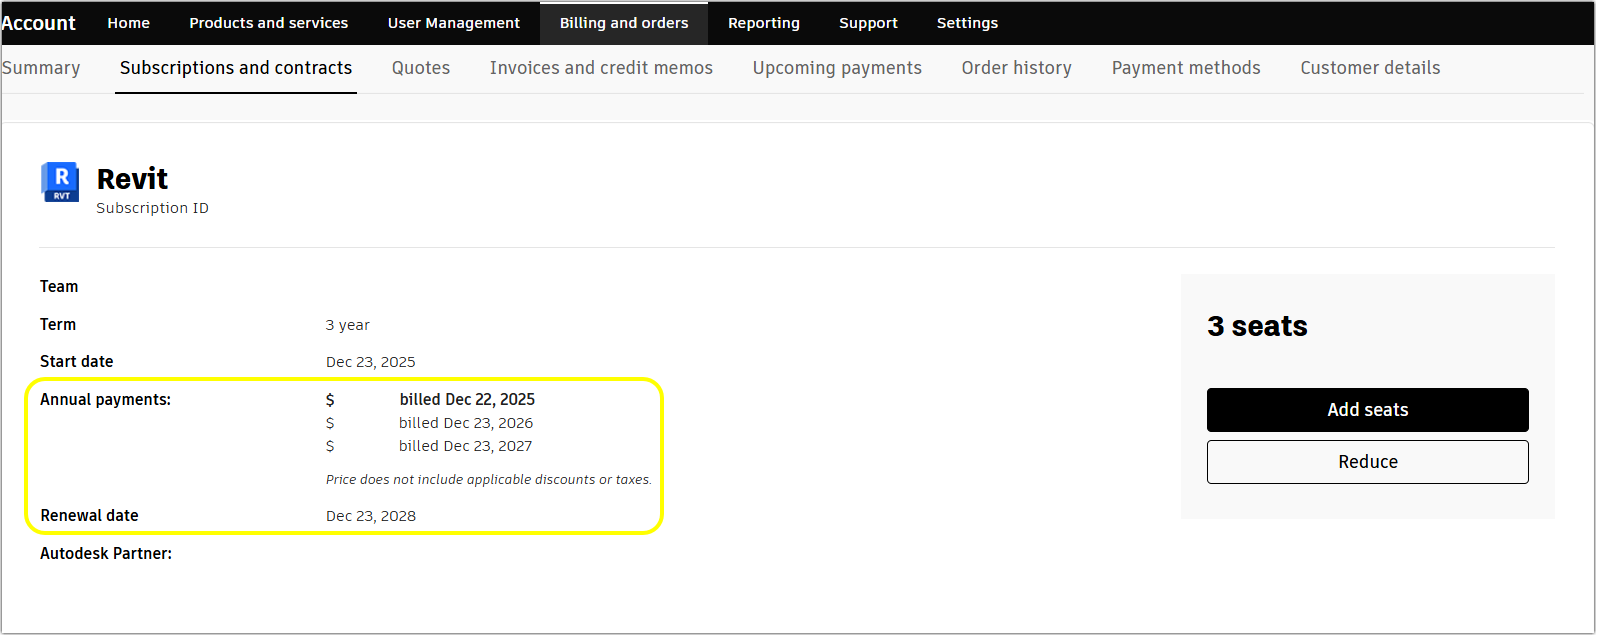The height and width of the screenshot is (636, 1597).
Task: Click the Reduce button
Action: coord(1367,462)
